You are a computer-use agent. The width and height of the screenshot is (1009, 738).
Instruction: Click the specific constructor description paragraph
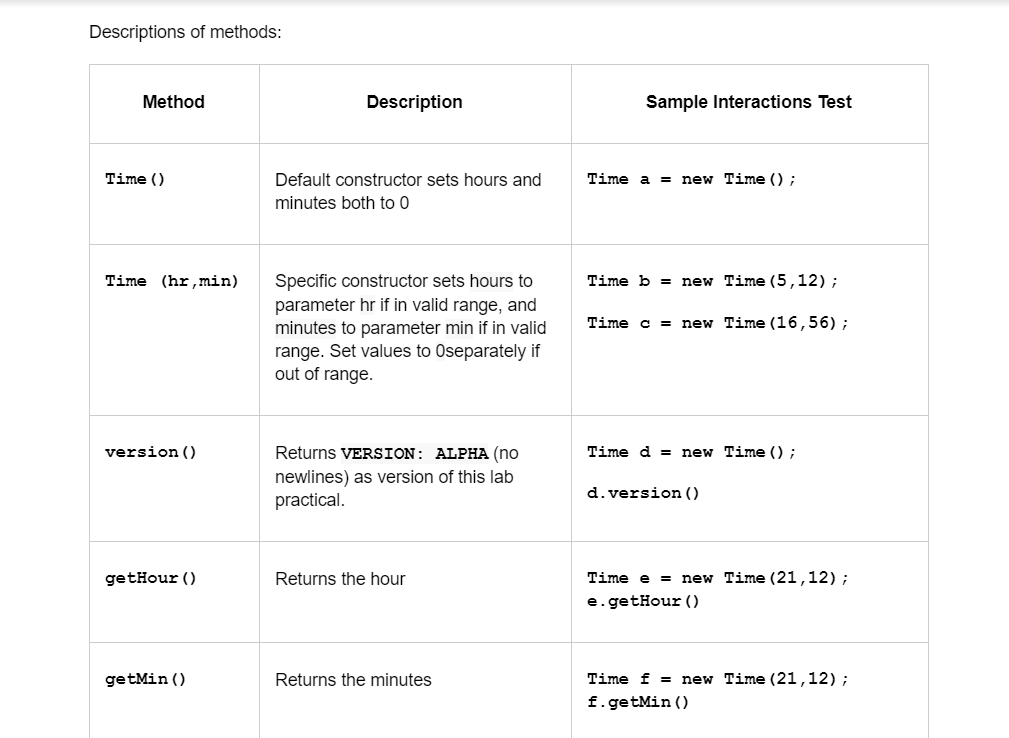(410, 327)
